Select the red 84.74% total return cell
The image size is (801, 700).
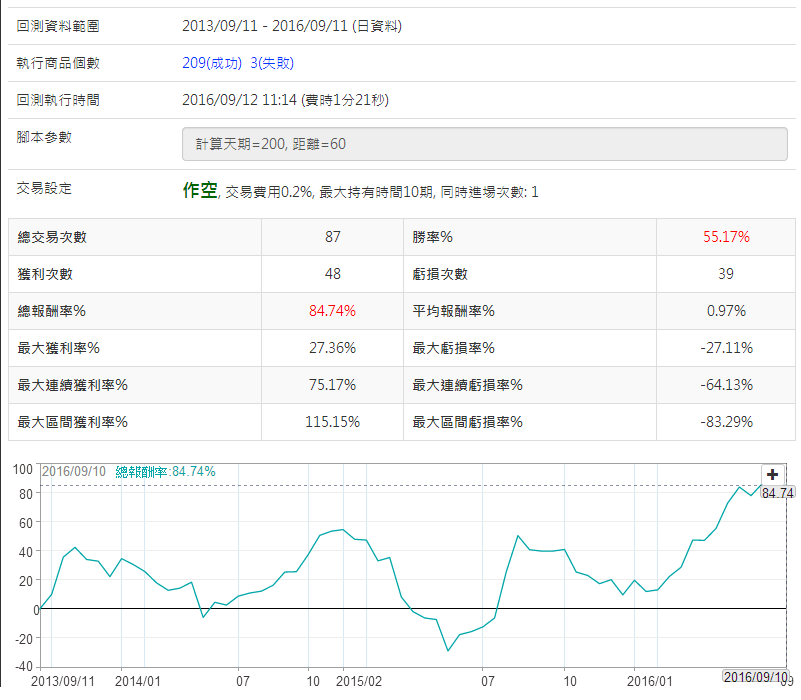pyautogui.click(x=332, y=311)
